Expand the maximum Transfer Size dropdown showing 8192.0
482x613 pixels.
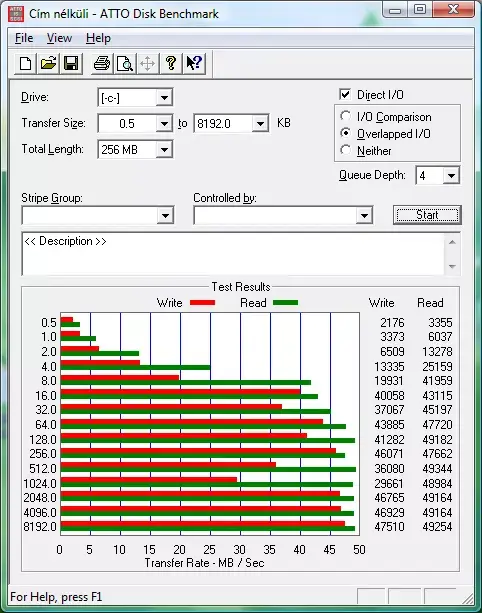pos(260,124)
